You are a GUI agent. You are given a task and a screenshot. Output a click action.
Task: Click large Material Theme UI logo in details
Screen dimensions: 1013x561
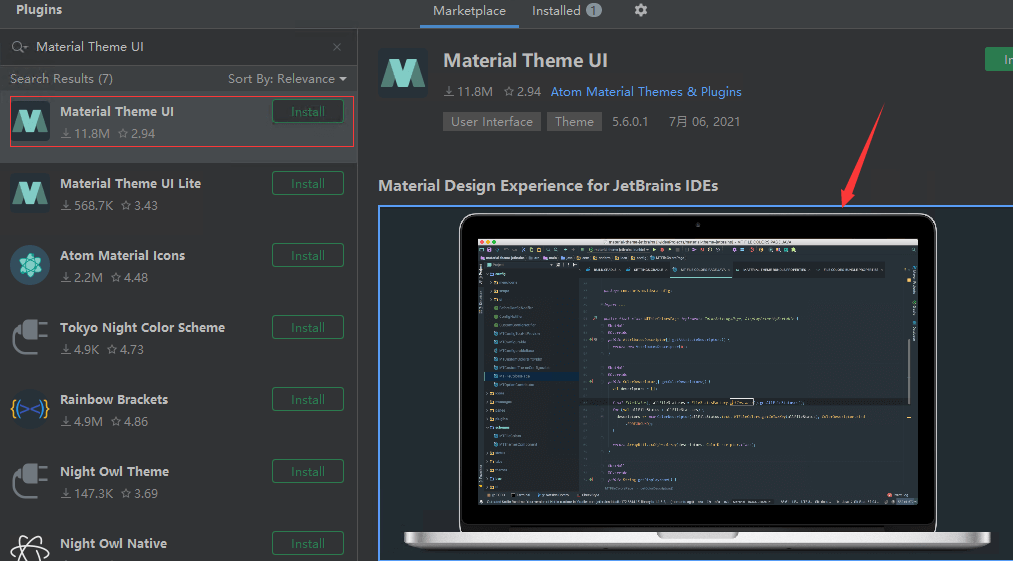coord(403,73)
